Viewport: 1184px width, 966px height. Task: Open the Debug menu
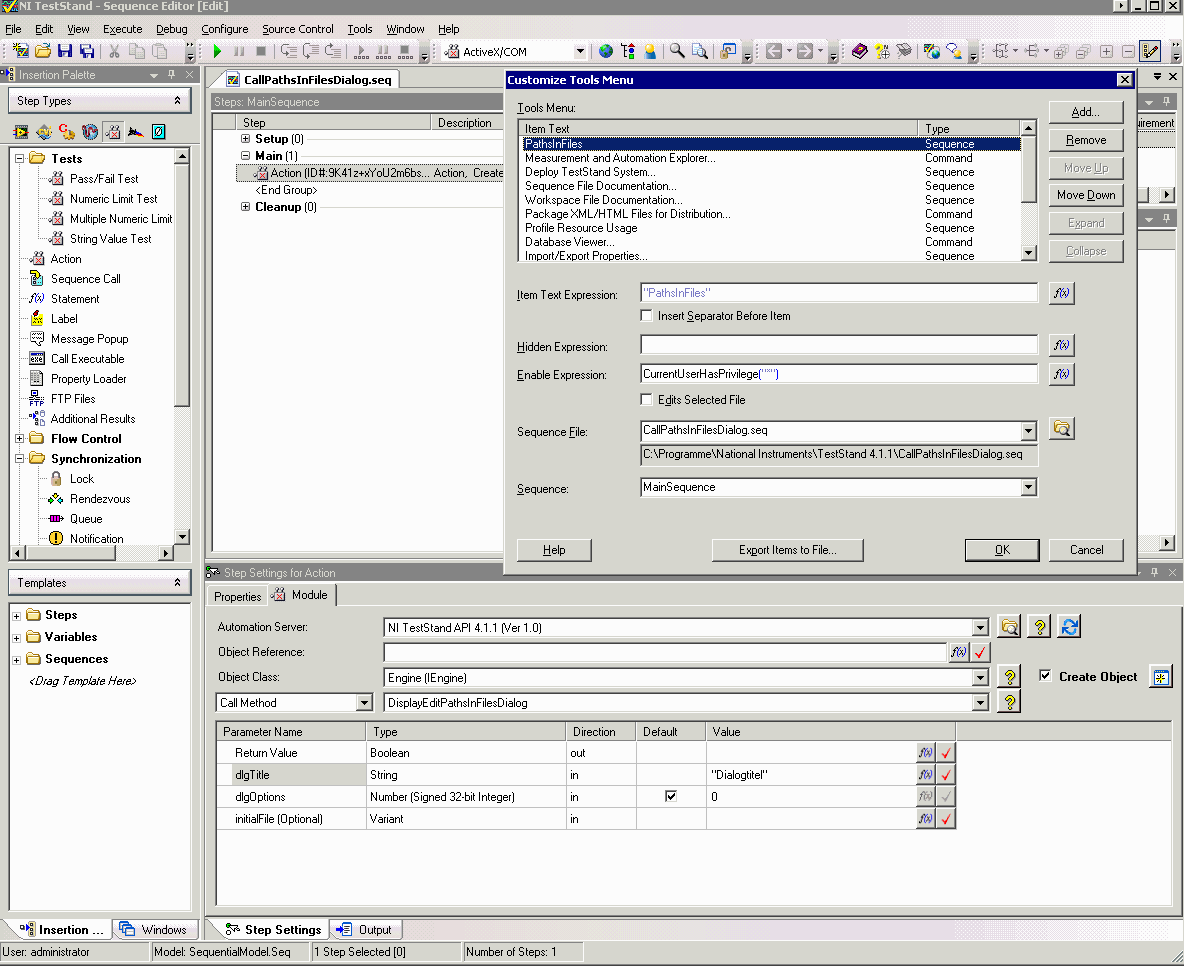[x=171, y=29]
